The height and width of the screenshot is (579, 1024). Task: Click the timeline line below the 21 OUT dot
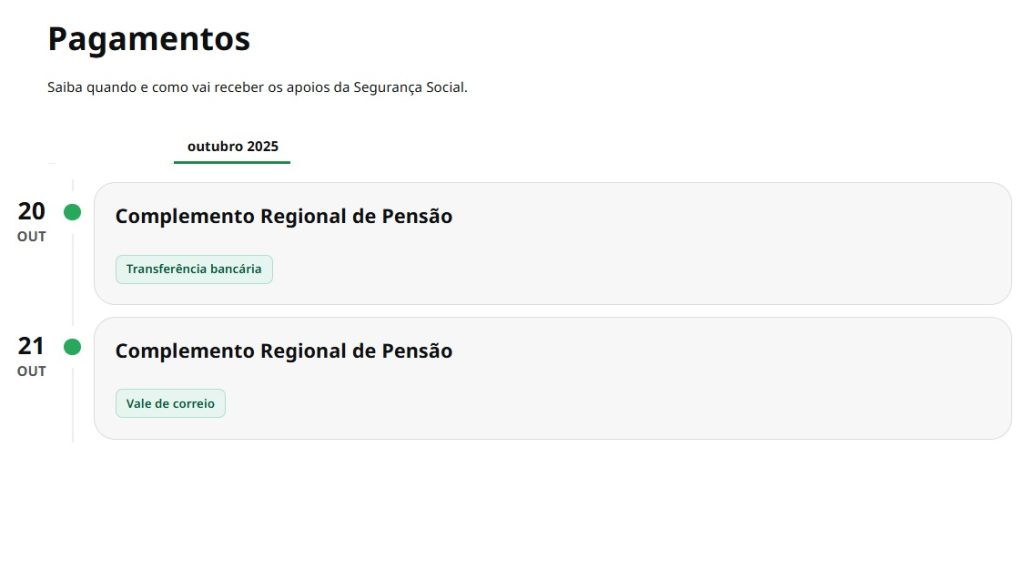click(73, 410)
